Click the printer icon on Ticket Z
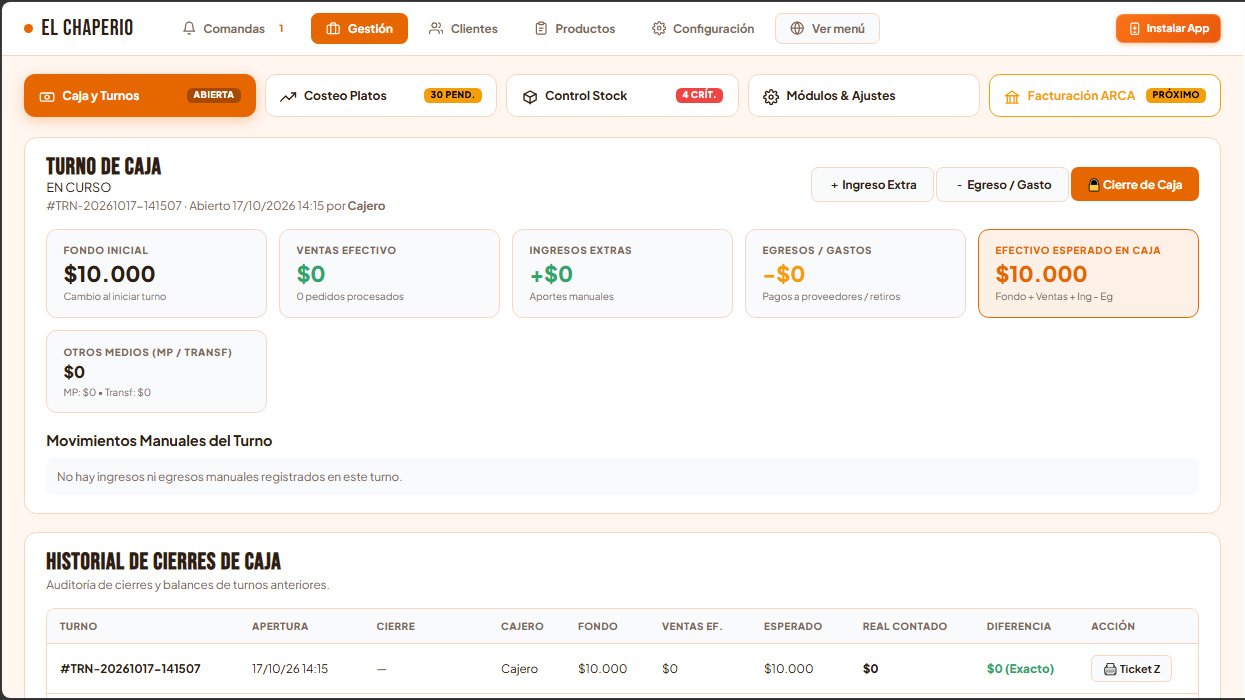1245x700 pixels. [1110, 669]
